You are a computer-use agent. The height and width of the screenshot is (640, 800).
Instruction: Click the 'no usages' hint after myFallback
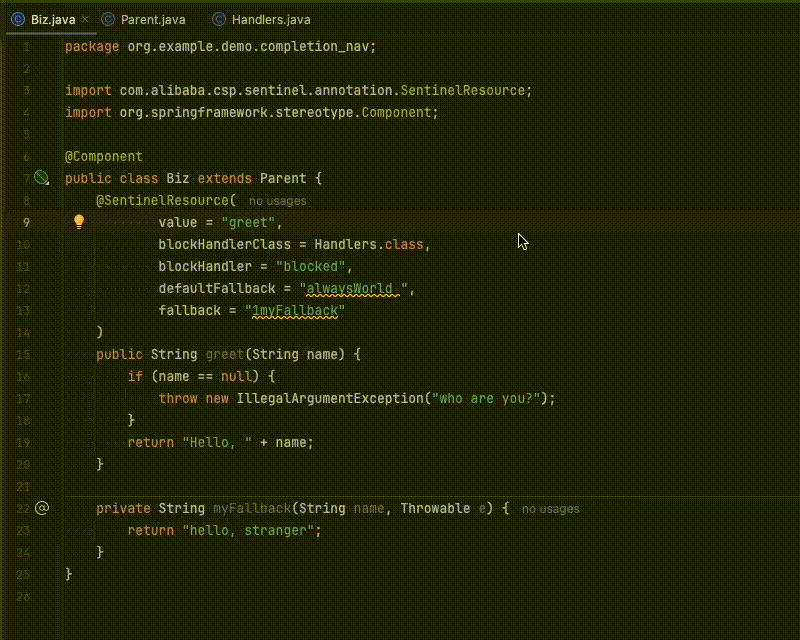551,509
